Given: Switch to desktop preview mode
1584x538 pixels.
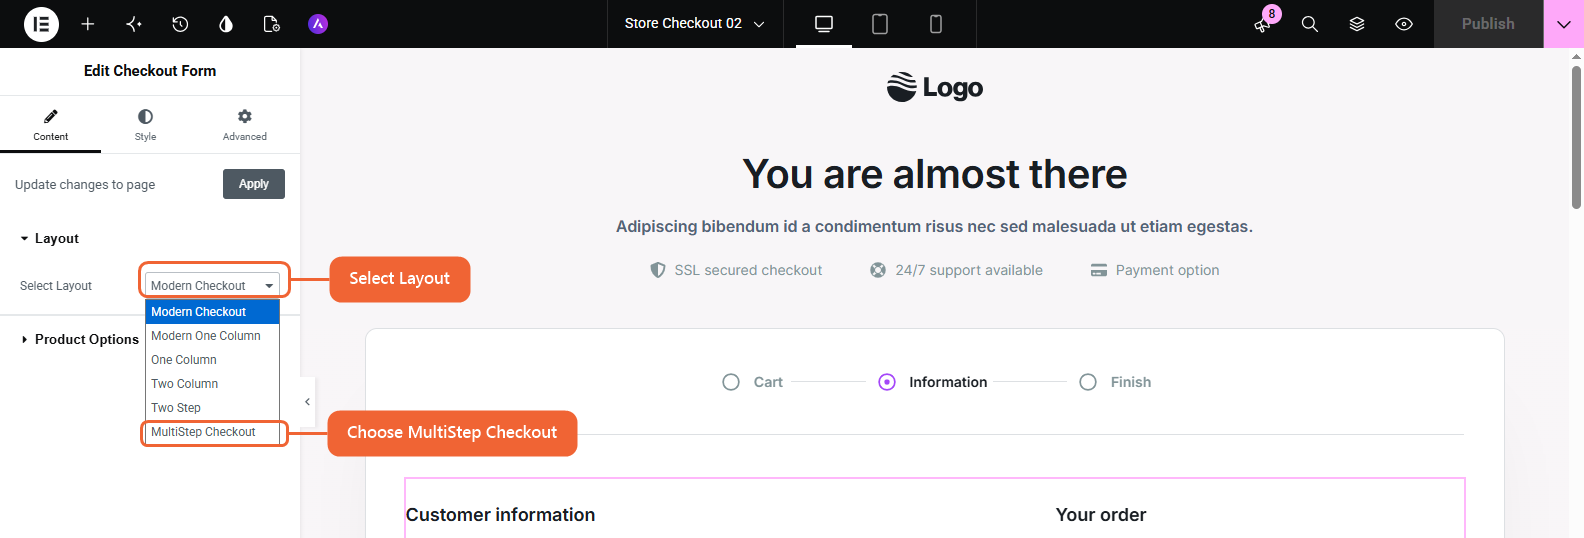Looking at the screenshot, I should pos(824,24).
